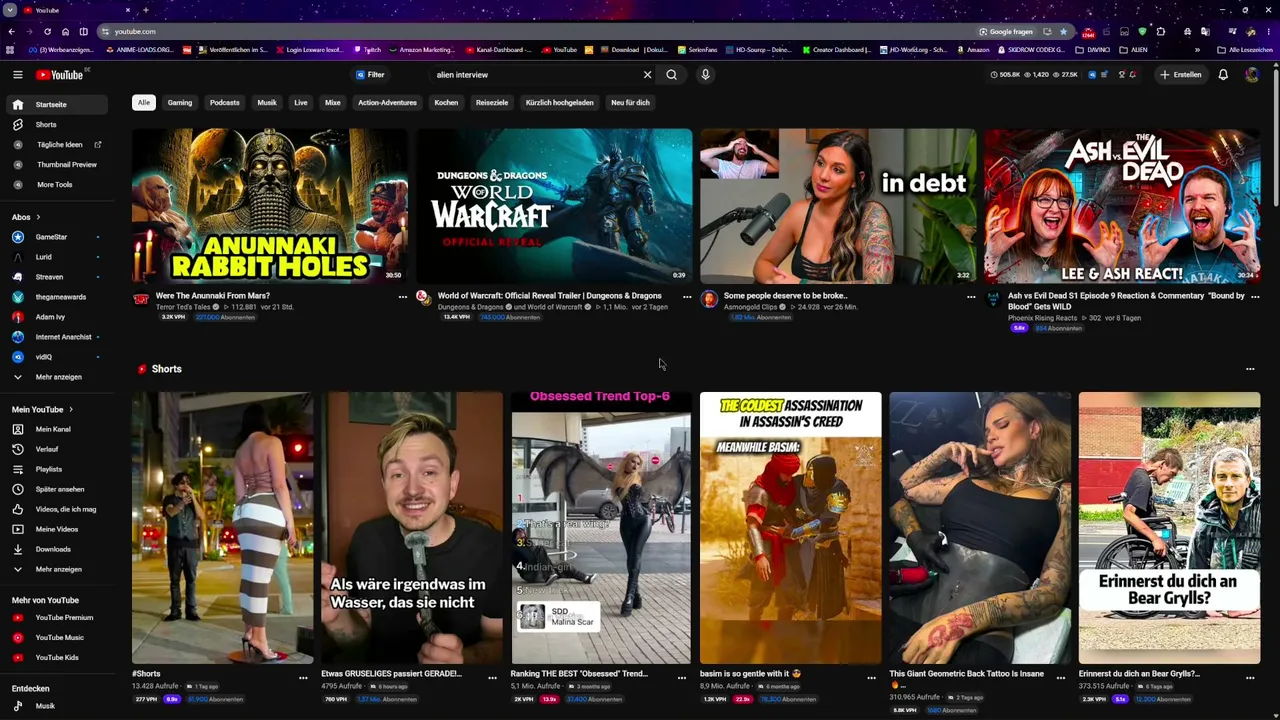Open the vidIQ Filter button
This screenshot has height=720, width=1280.
point(370,75)
